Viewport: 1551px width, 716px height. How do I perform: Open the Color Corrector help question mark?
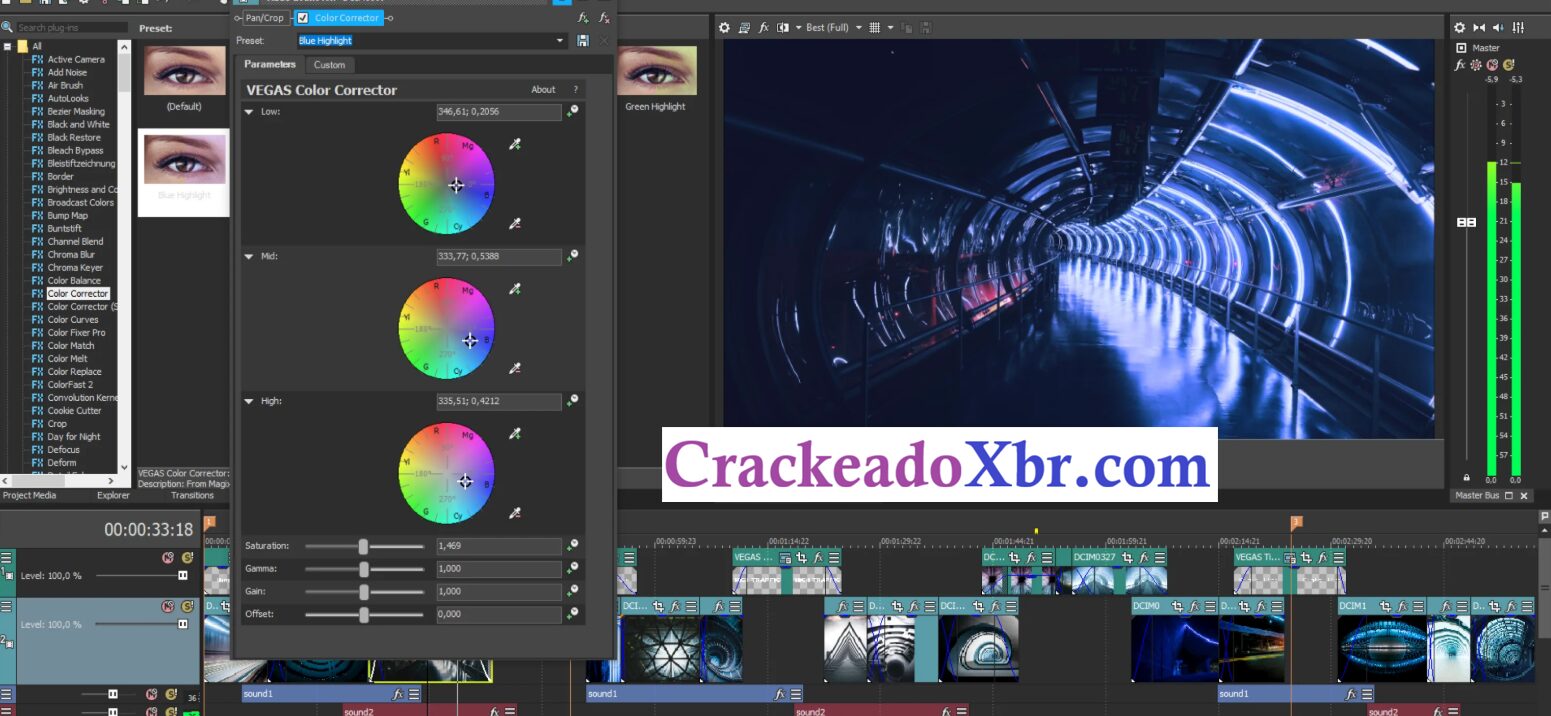(575, 90)
